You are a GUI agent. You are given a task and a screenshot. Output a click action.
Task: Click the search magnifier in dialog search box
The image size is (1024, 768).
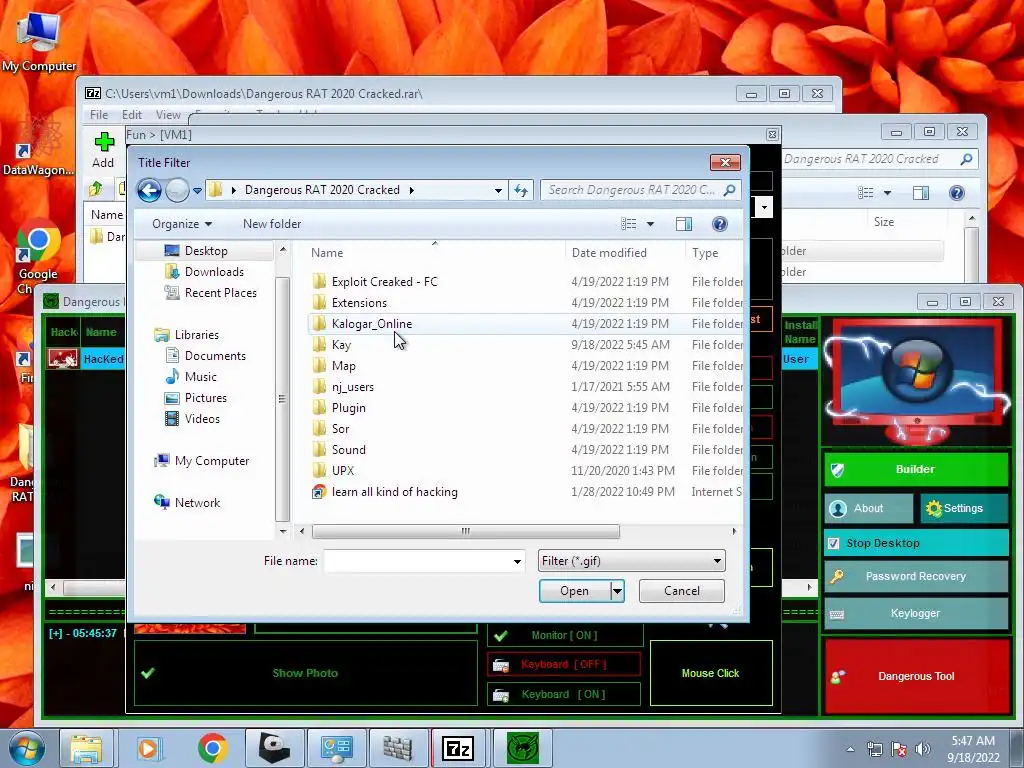click(729, 190)
